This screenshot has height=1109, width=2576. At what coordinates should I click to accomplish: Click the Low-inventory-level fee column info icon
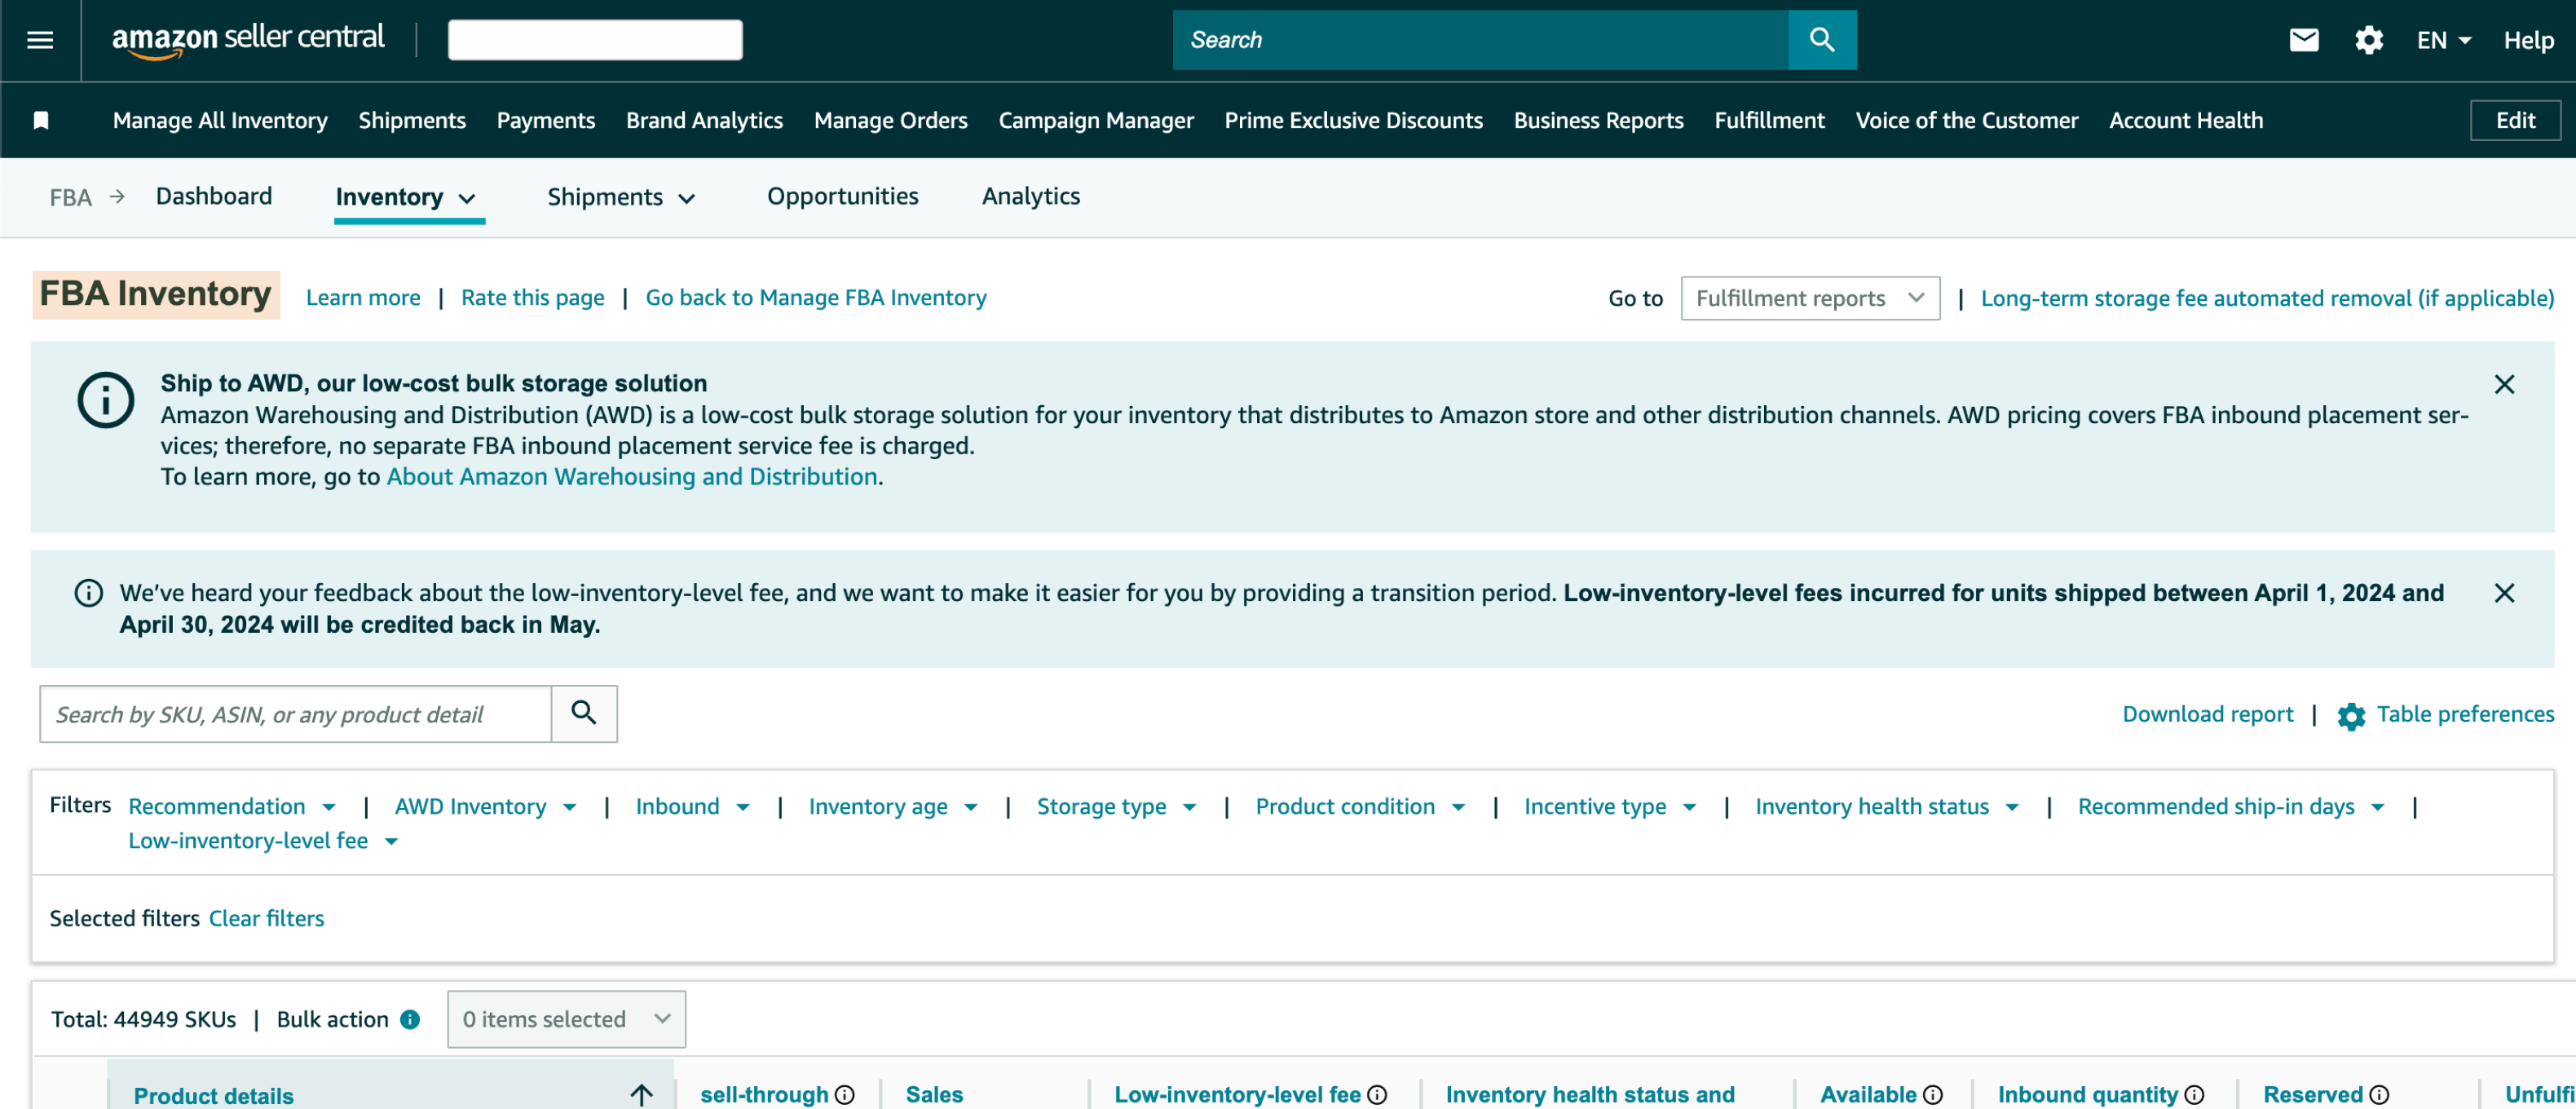[x=1377, y=1095]
